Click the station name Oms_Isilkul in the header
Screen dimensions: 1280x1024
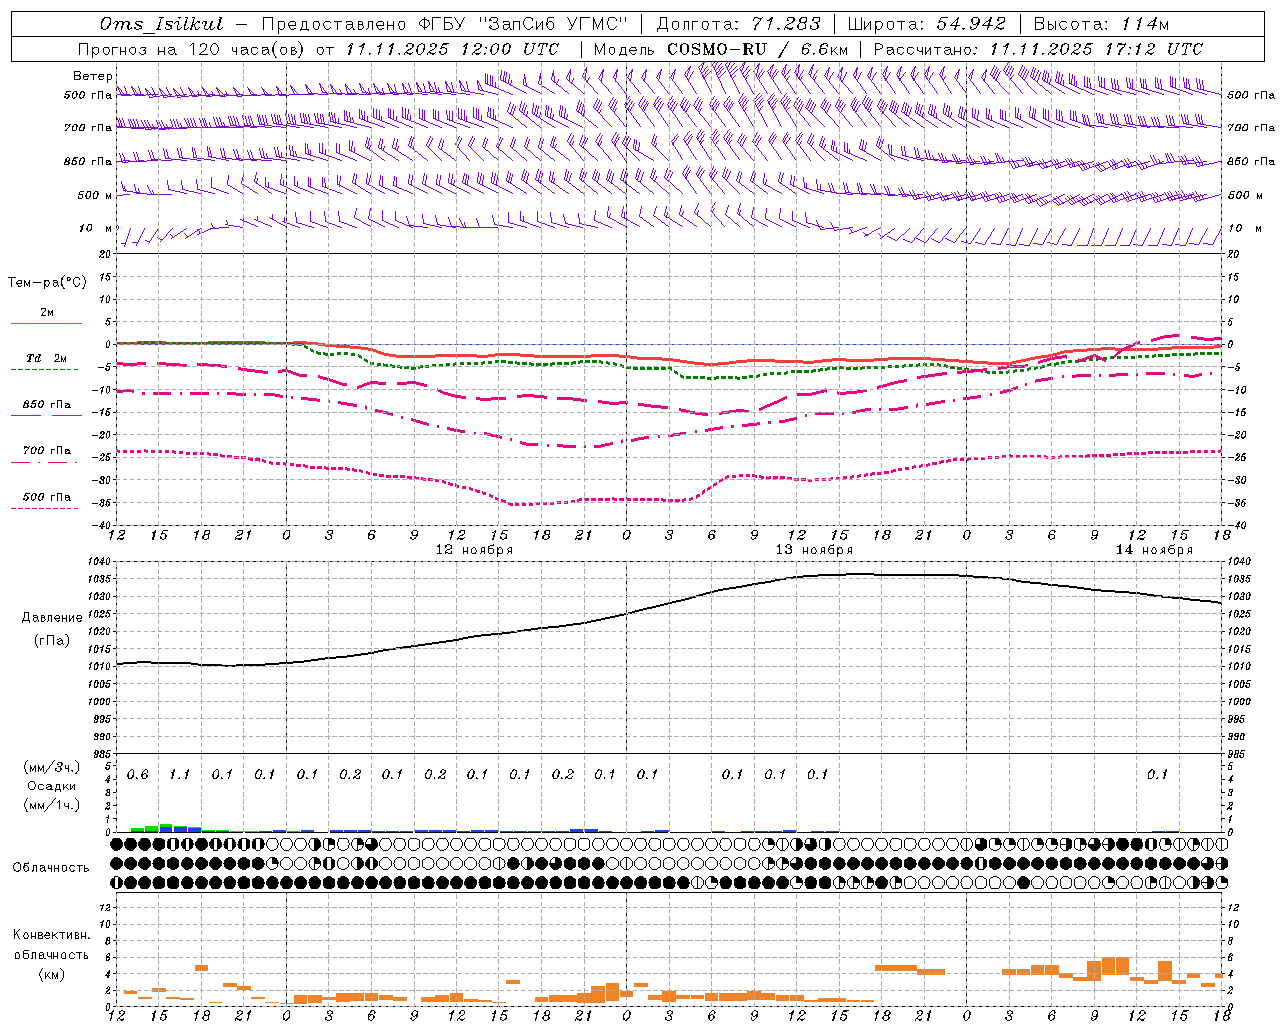(162, 24)
